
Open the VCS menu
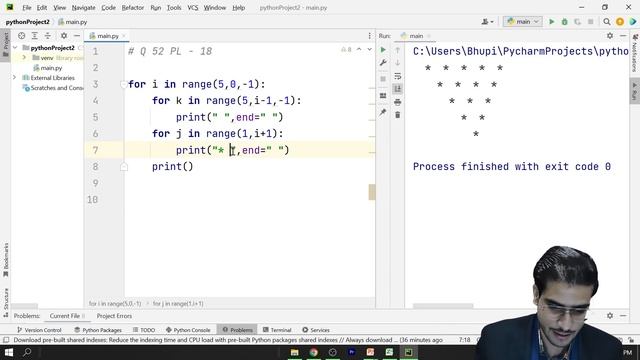(193, 8)
